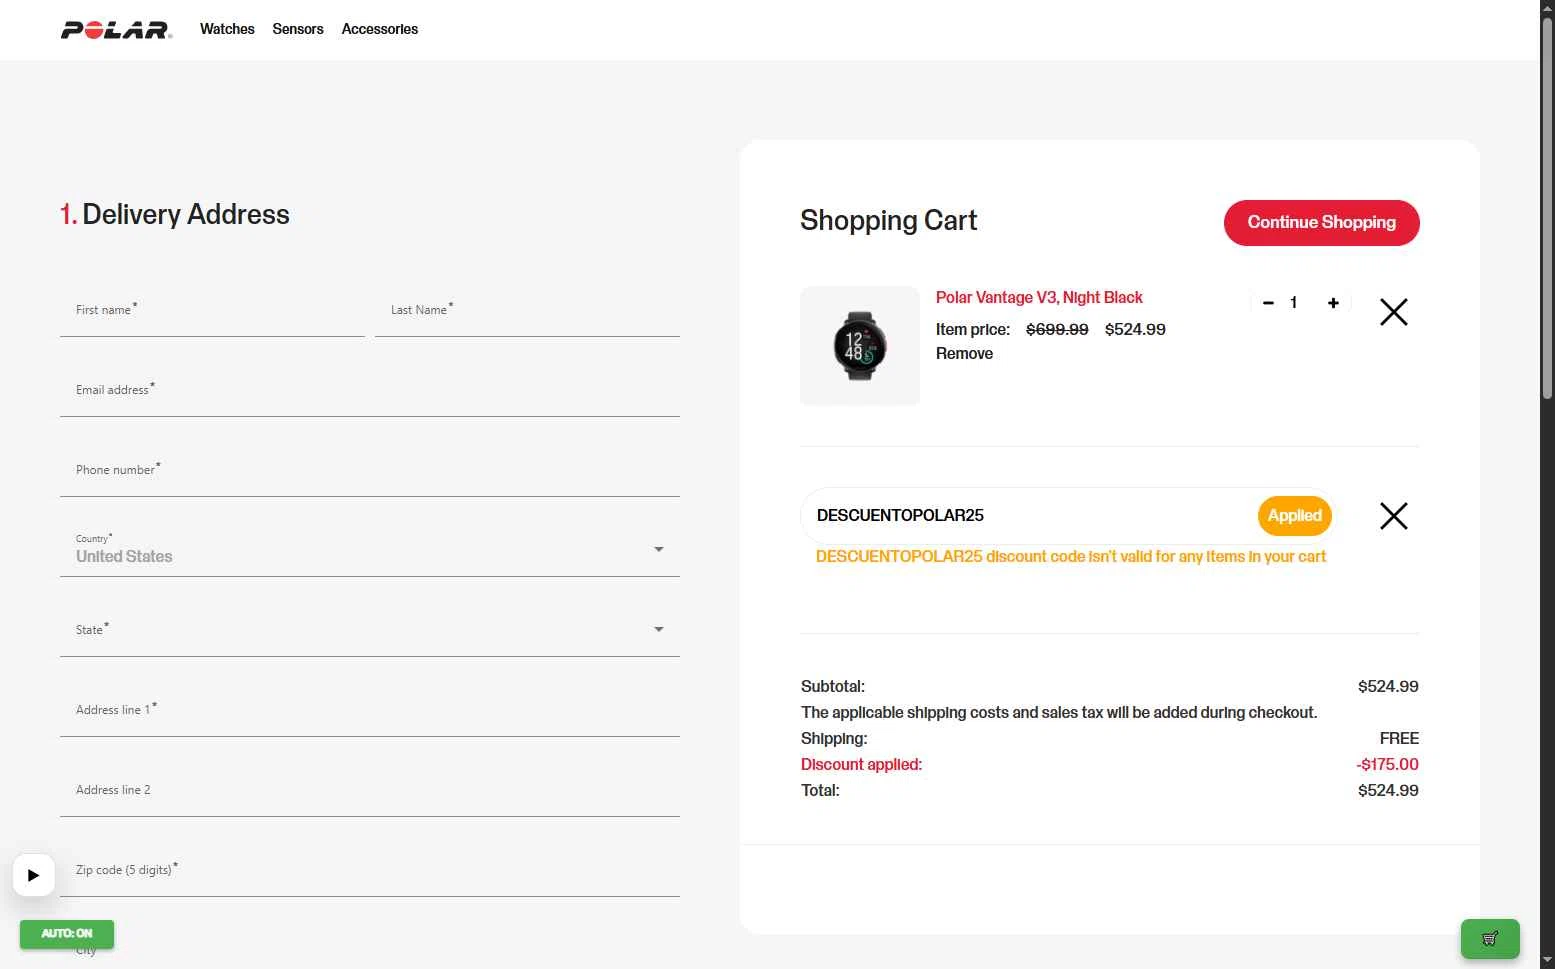Open the Polar Vantage V3 product thumbnail
This screenshot has width=1555, height=969.
click(x=860, y=346)
